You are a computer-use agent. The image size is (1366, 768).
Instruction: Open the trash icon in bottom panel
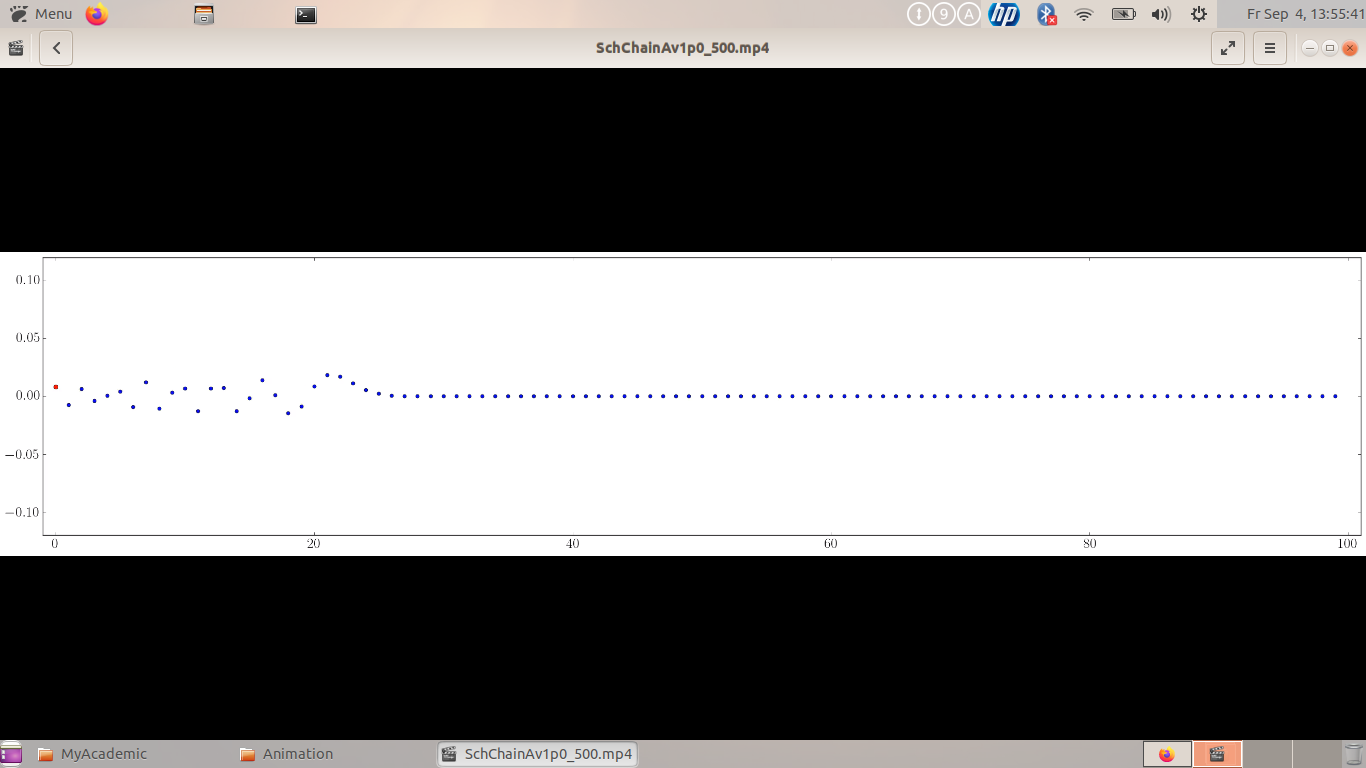coord(1352,754)
